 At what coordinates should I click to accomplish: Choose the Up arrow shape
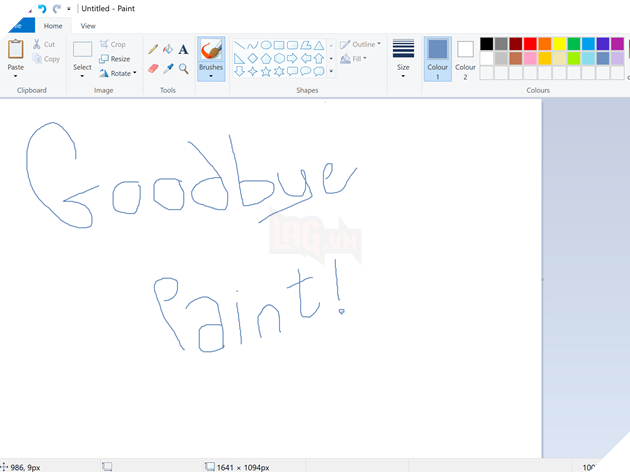pos(319,59)
